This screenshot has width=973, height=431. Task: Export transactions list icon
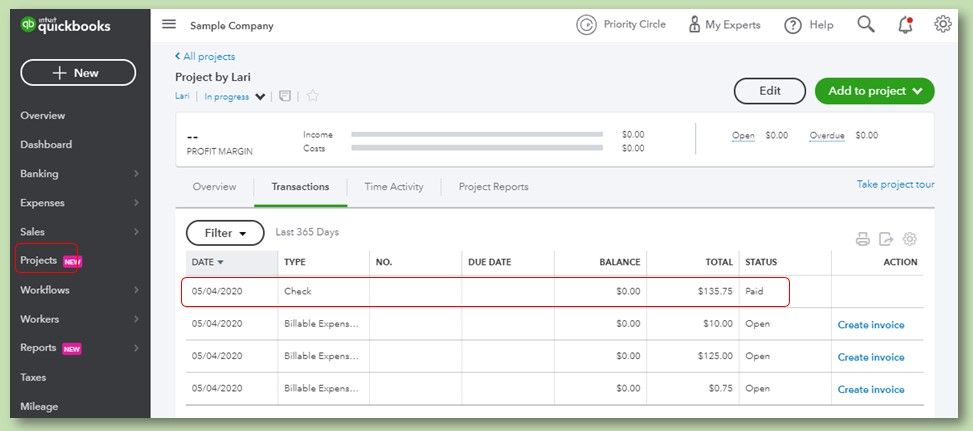coord(886,239)
